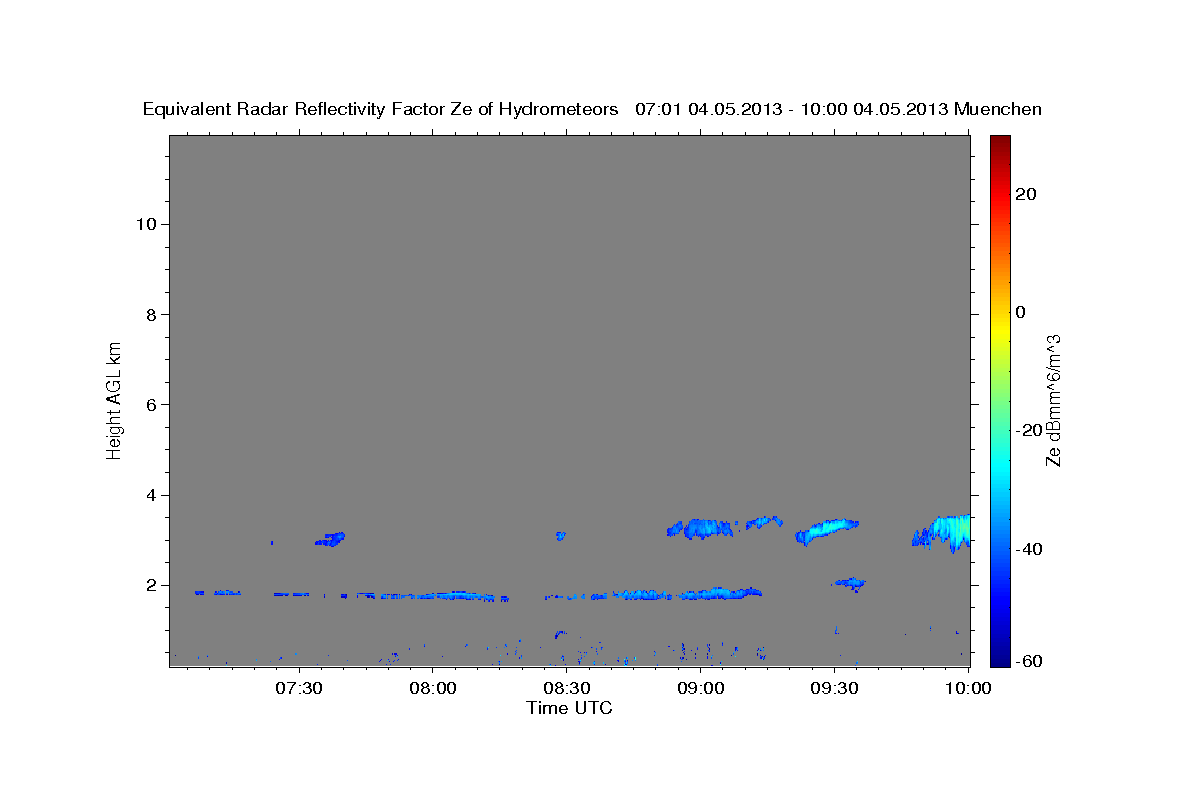Click the colorbar label '0'

click(x=1021, y=312)
